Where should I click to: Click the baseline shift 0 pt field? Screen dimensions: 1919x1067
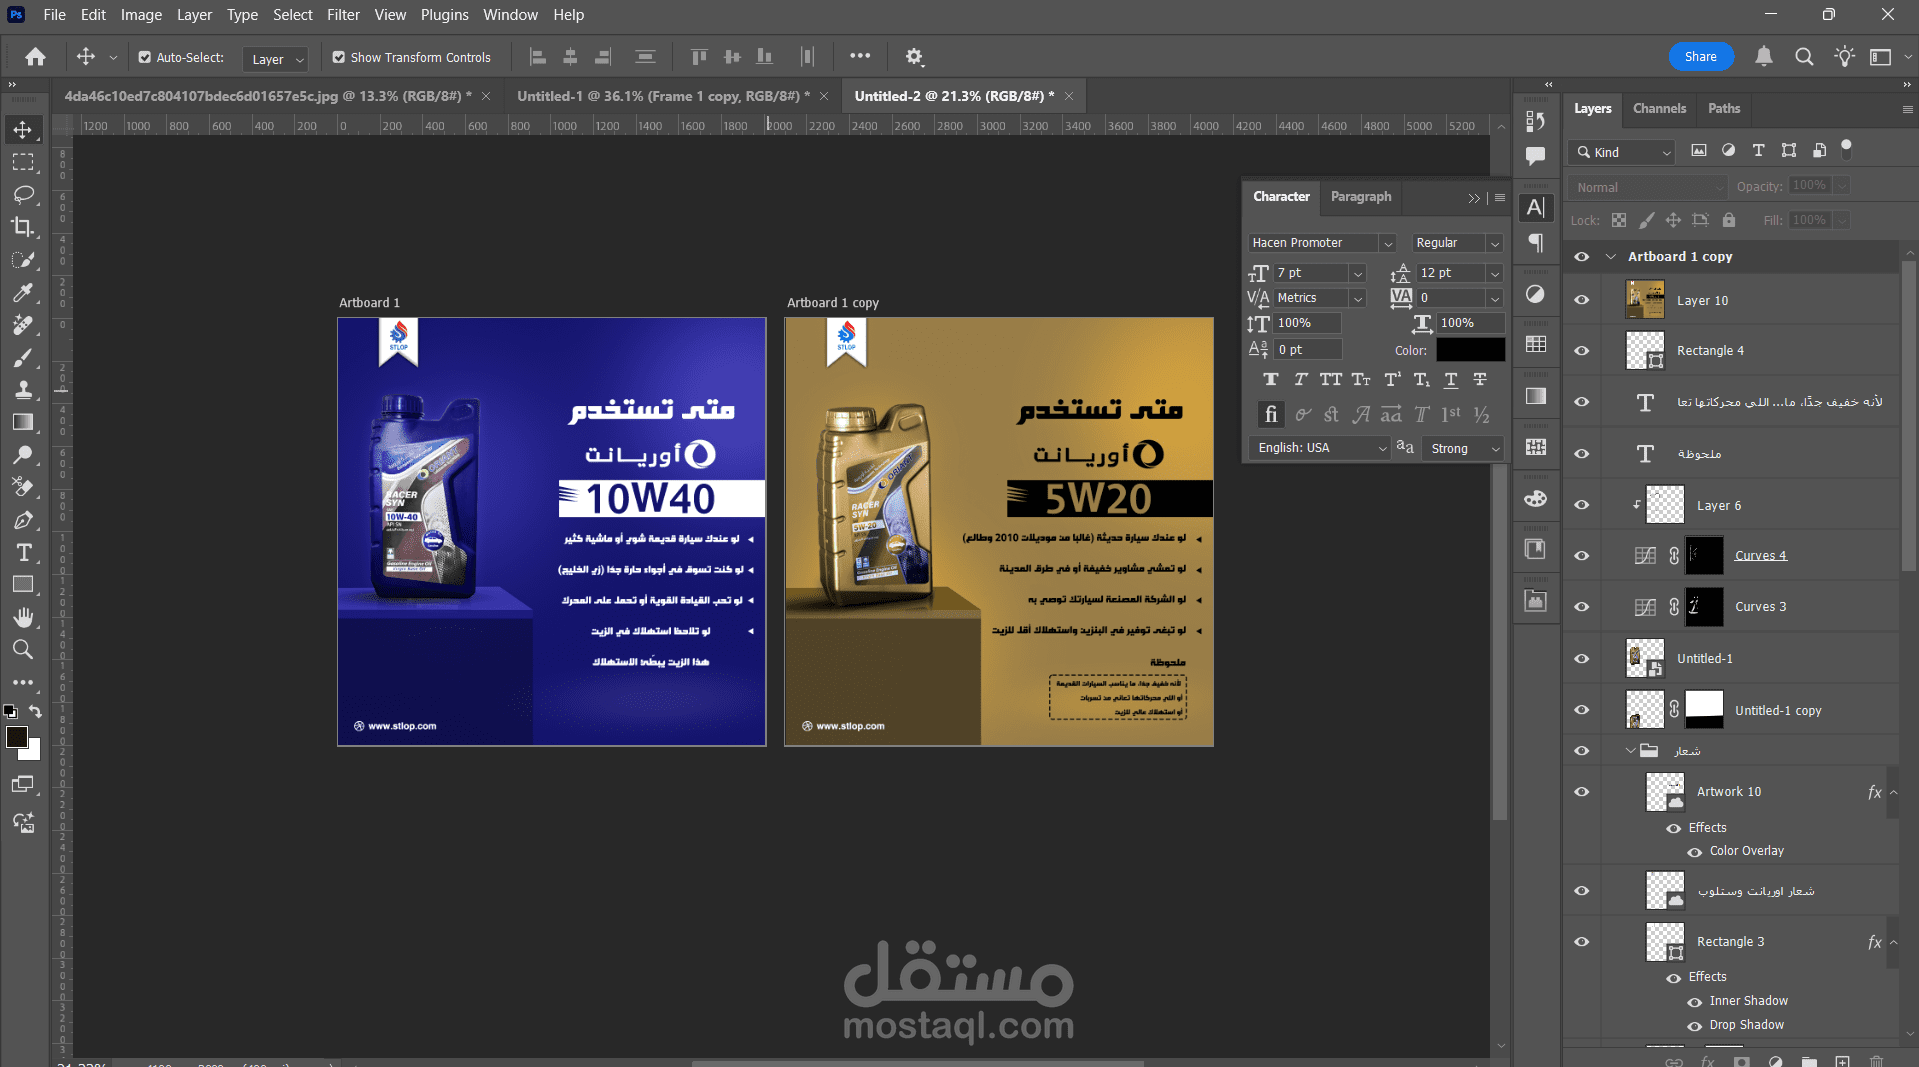tap(1306, 350)
